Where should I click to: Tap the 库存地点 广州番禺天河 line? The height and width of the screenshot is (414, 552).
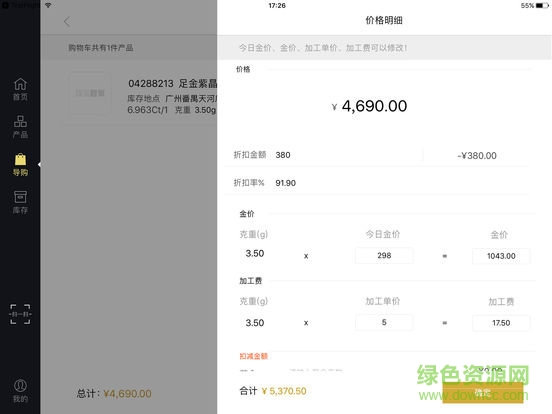[x=172, y=98]
